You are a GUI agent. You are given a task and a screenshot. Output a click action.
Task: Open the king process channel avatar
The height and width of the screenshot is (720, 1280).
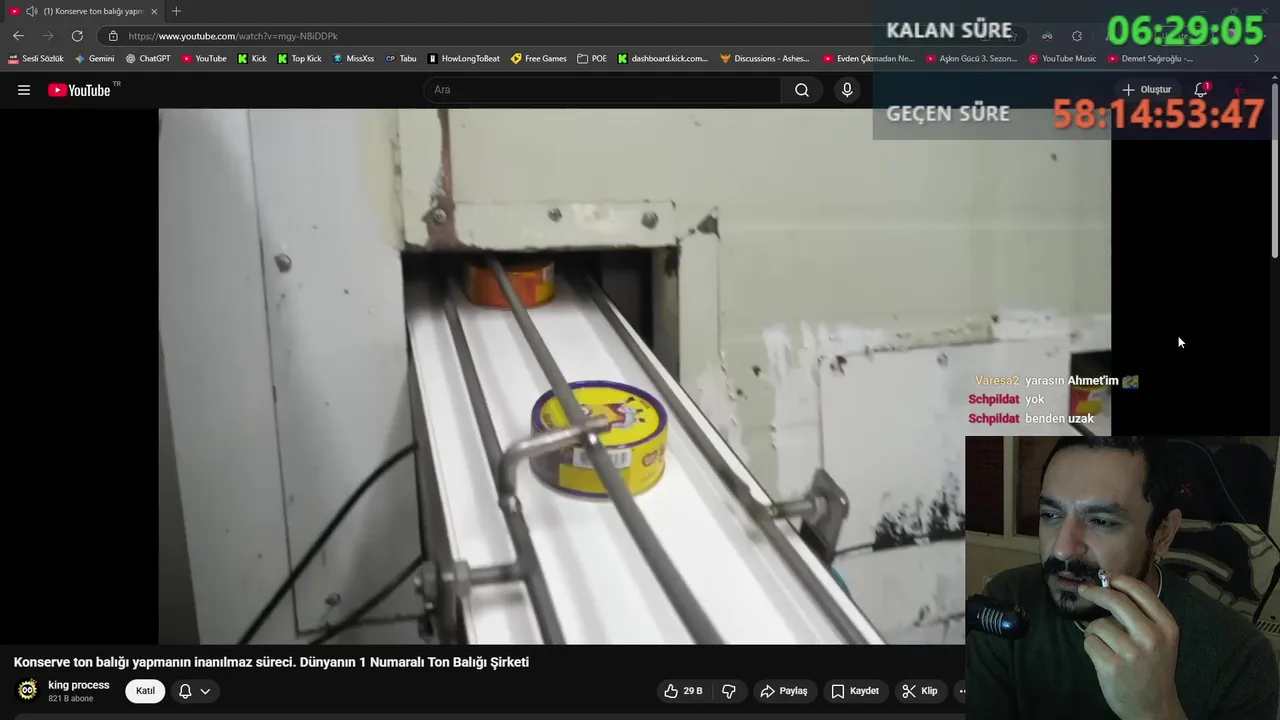(28, 690)
